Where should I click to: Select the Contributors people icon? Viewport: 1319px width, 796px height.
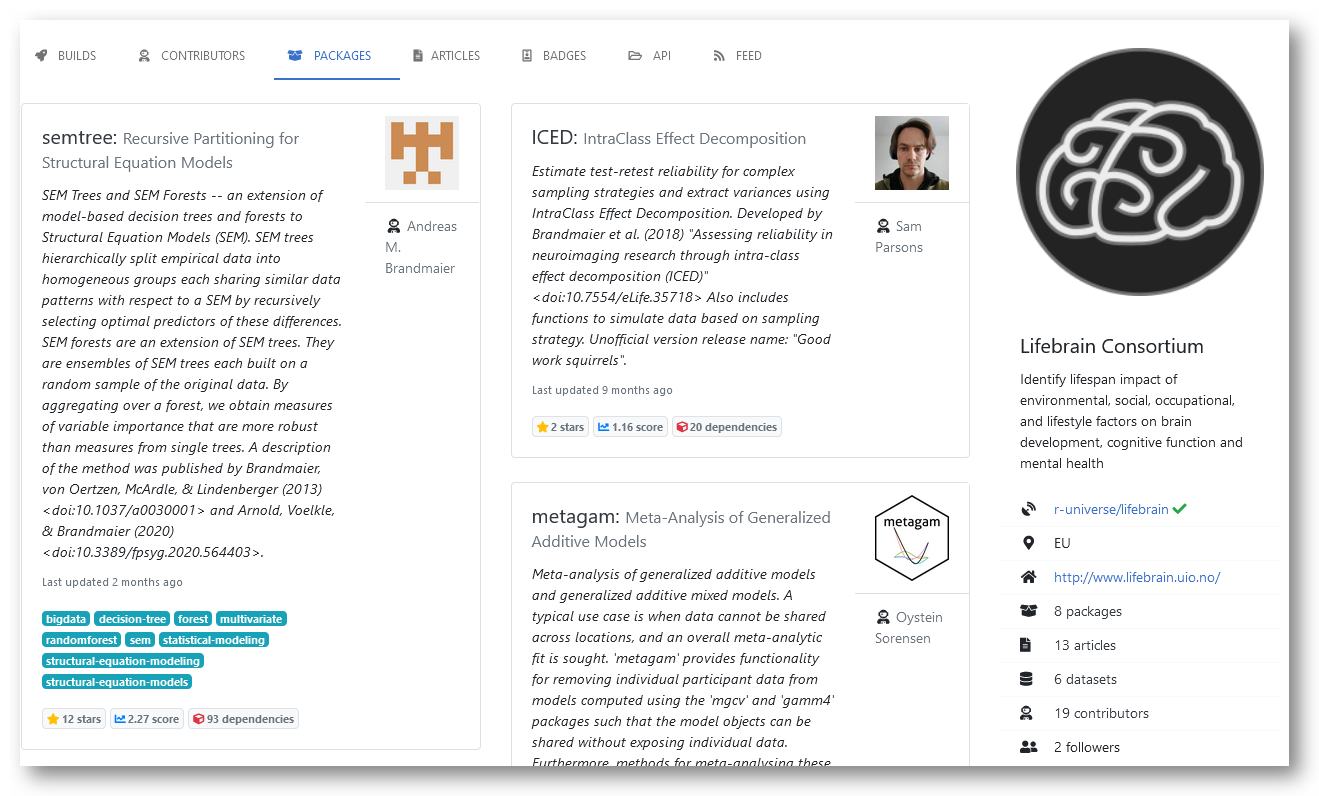click(x=145, y=56)
